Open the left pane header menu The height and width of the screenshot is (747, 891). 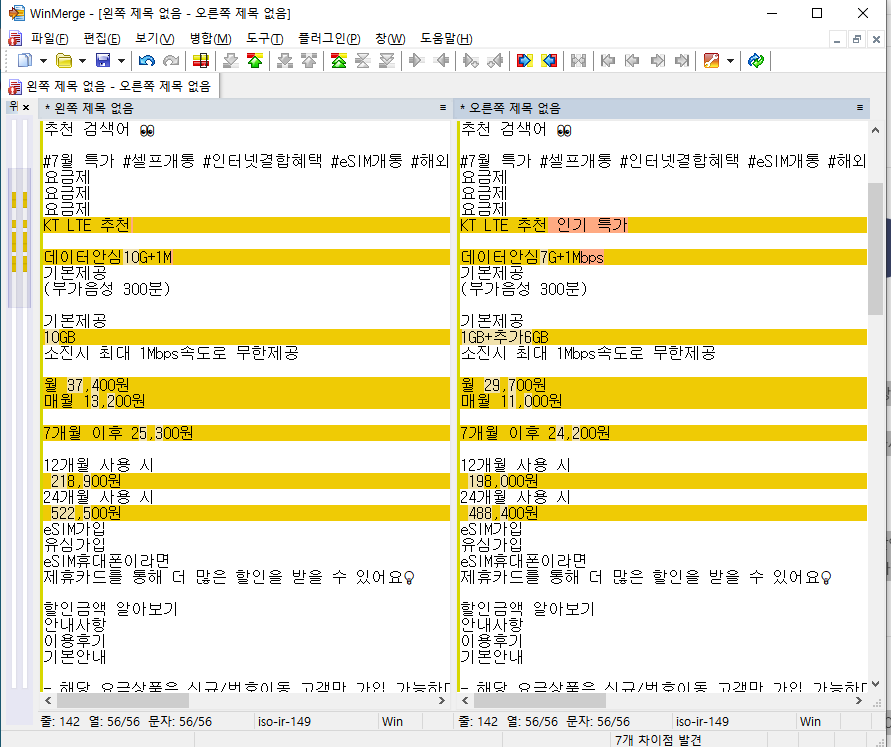click(443, 108)
